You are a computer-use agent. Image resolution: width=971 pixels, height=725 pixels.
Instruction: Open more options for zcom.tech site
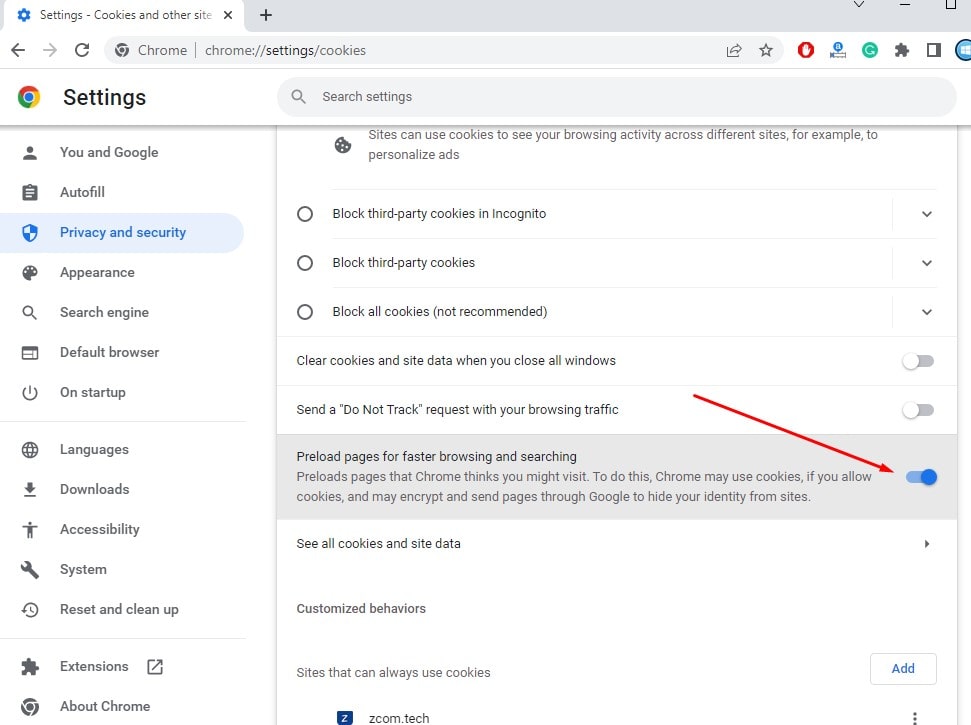click(x=914, y=717)
